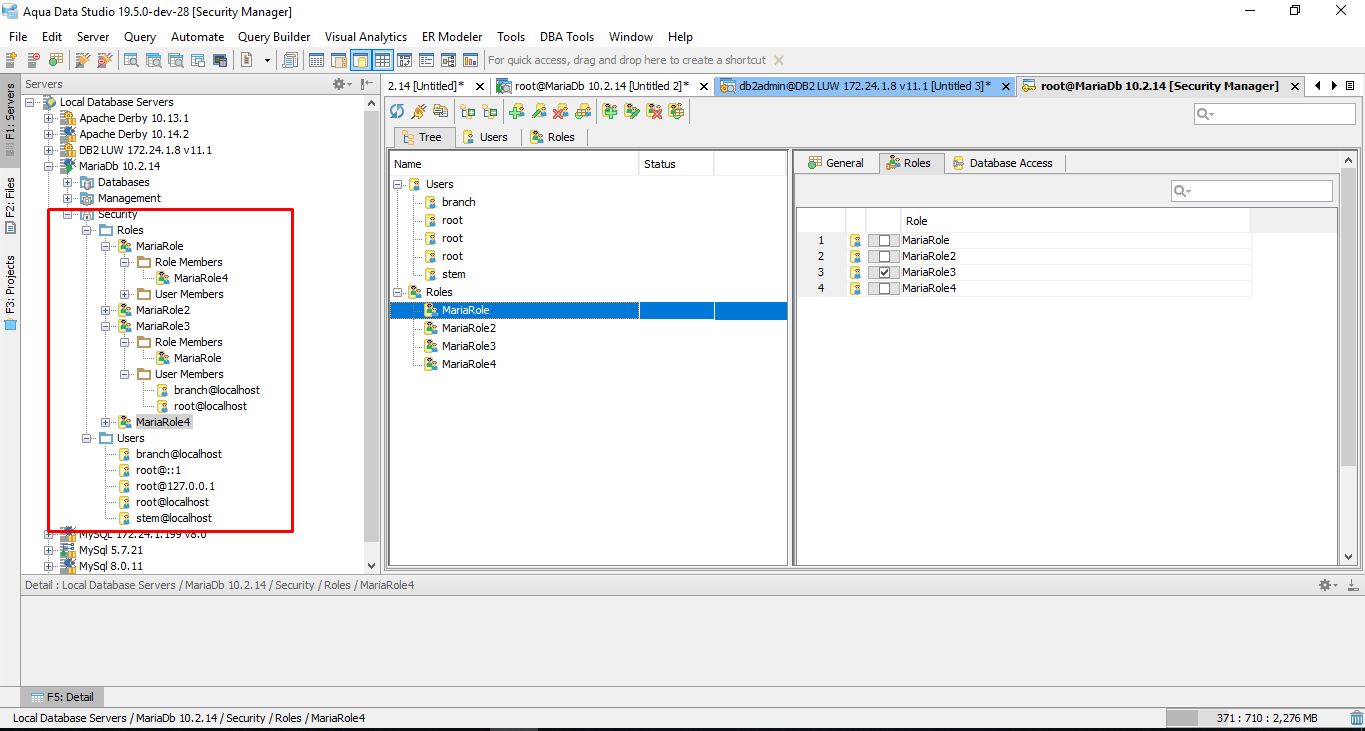Open the F2: Files side panel
1365x731 pixels.
coord(10,207)
